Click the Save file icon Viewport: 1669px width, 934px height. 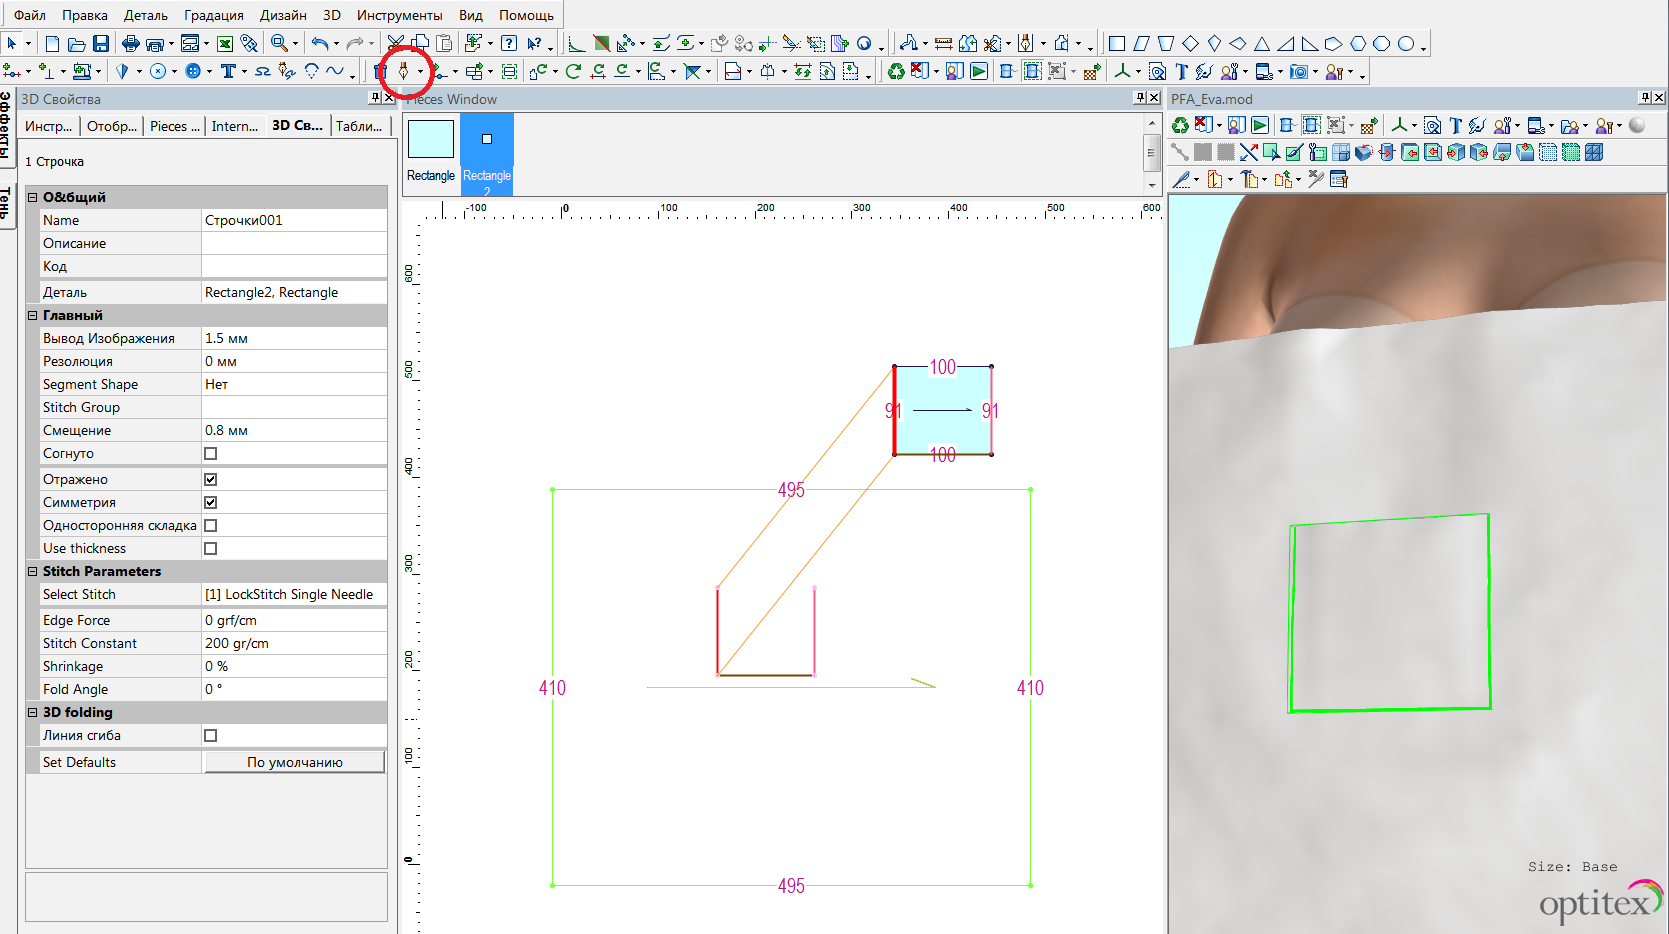101,43
